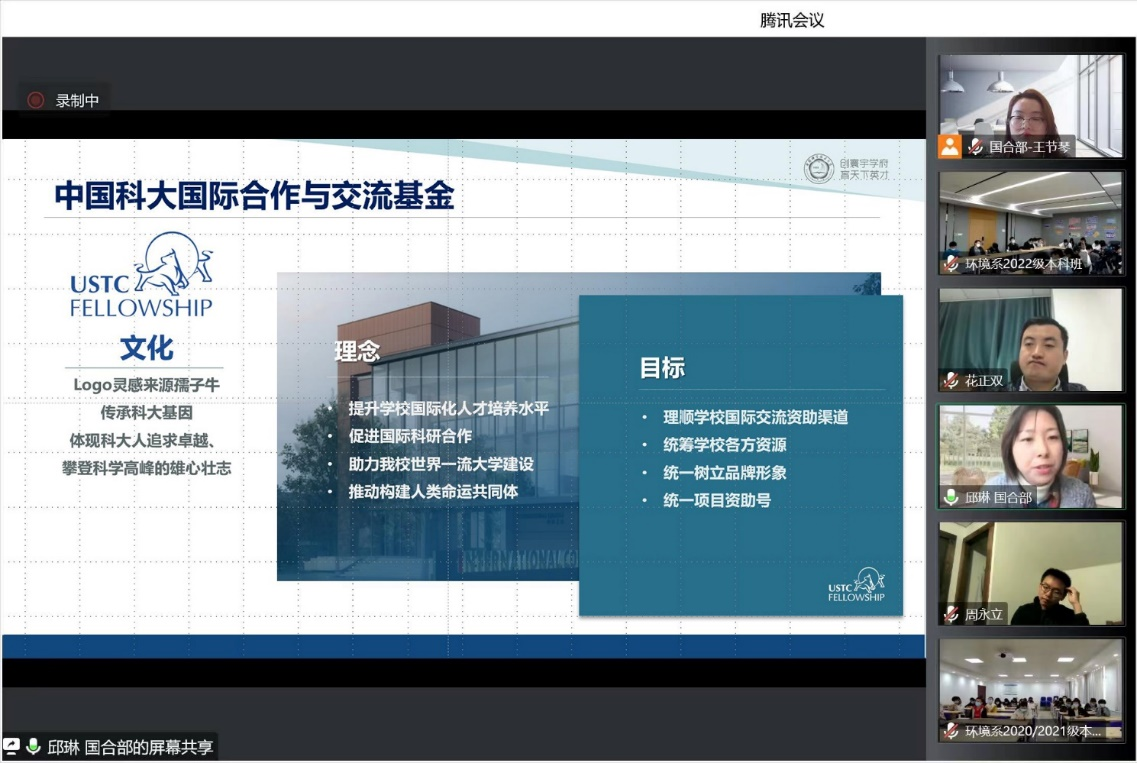
Task: Click the orange host icon on 国合部-王节琴
Action: point(950,147)
